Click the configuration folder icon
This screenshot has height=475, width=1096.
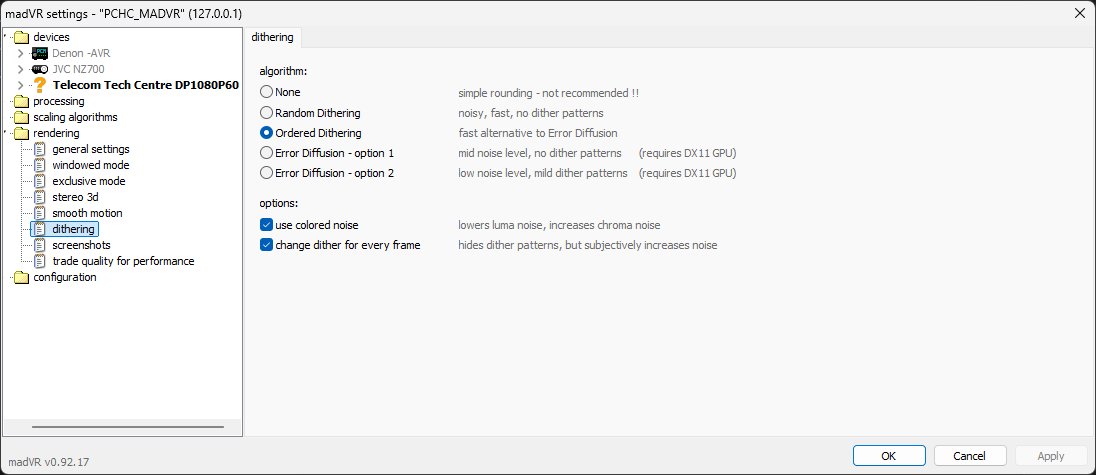[22, 277]
